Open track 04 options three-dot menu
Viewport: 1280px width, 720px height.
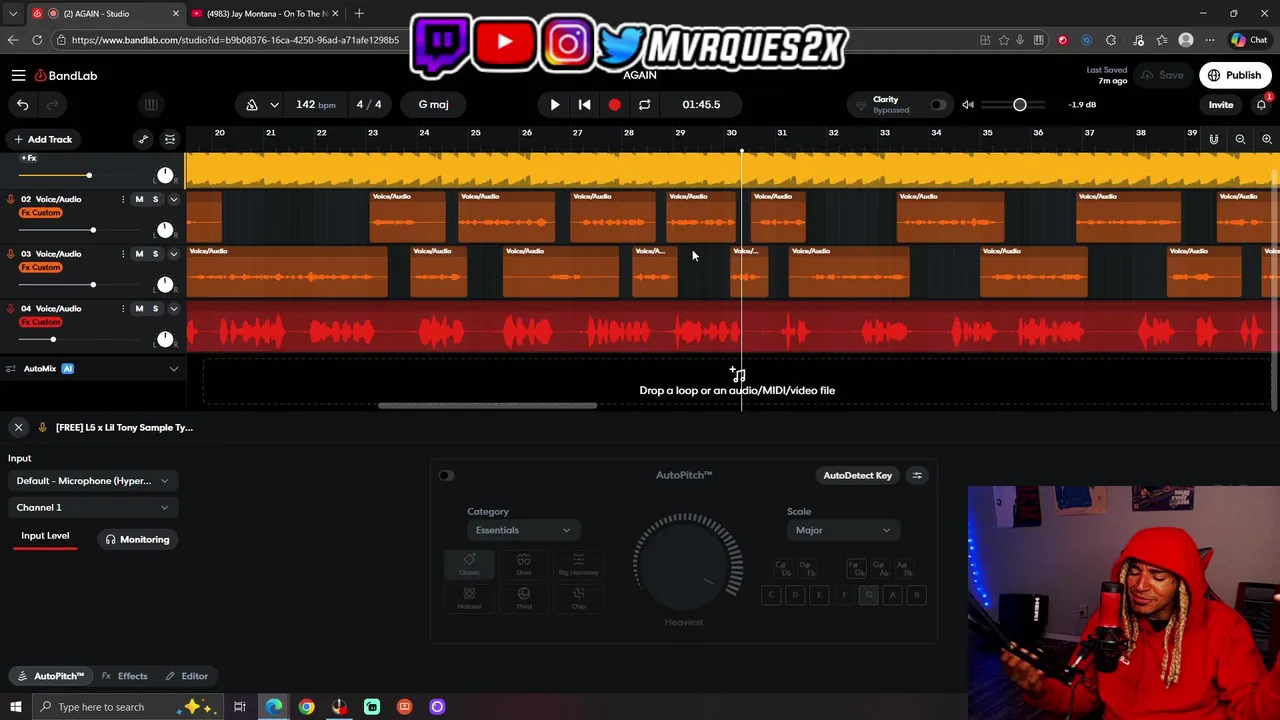tap(123, 308)
